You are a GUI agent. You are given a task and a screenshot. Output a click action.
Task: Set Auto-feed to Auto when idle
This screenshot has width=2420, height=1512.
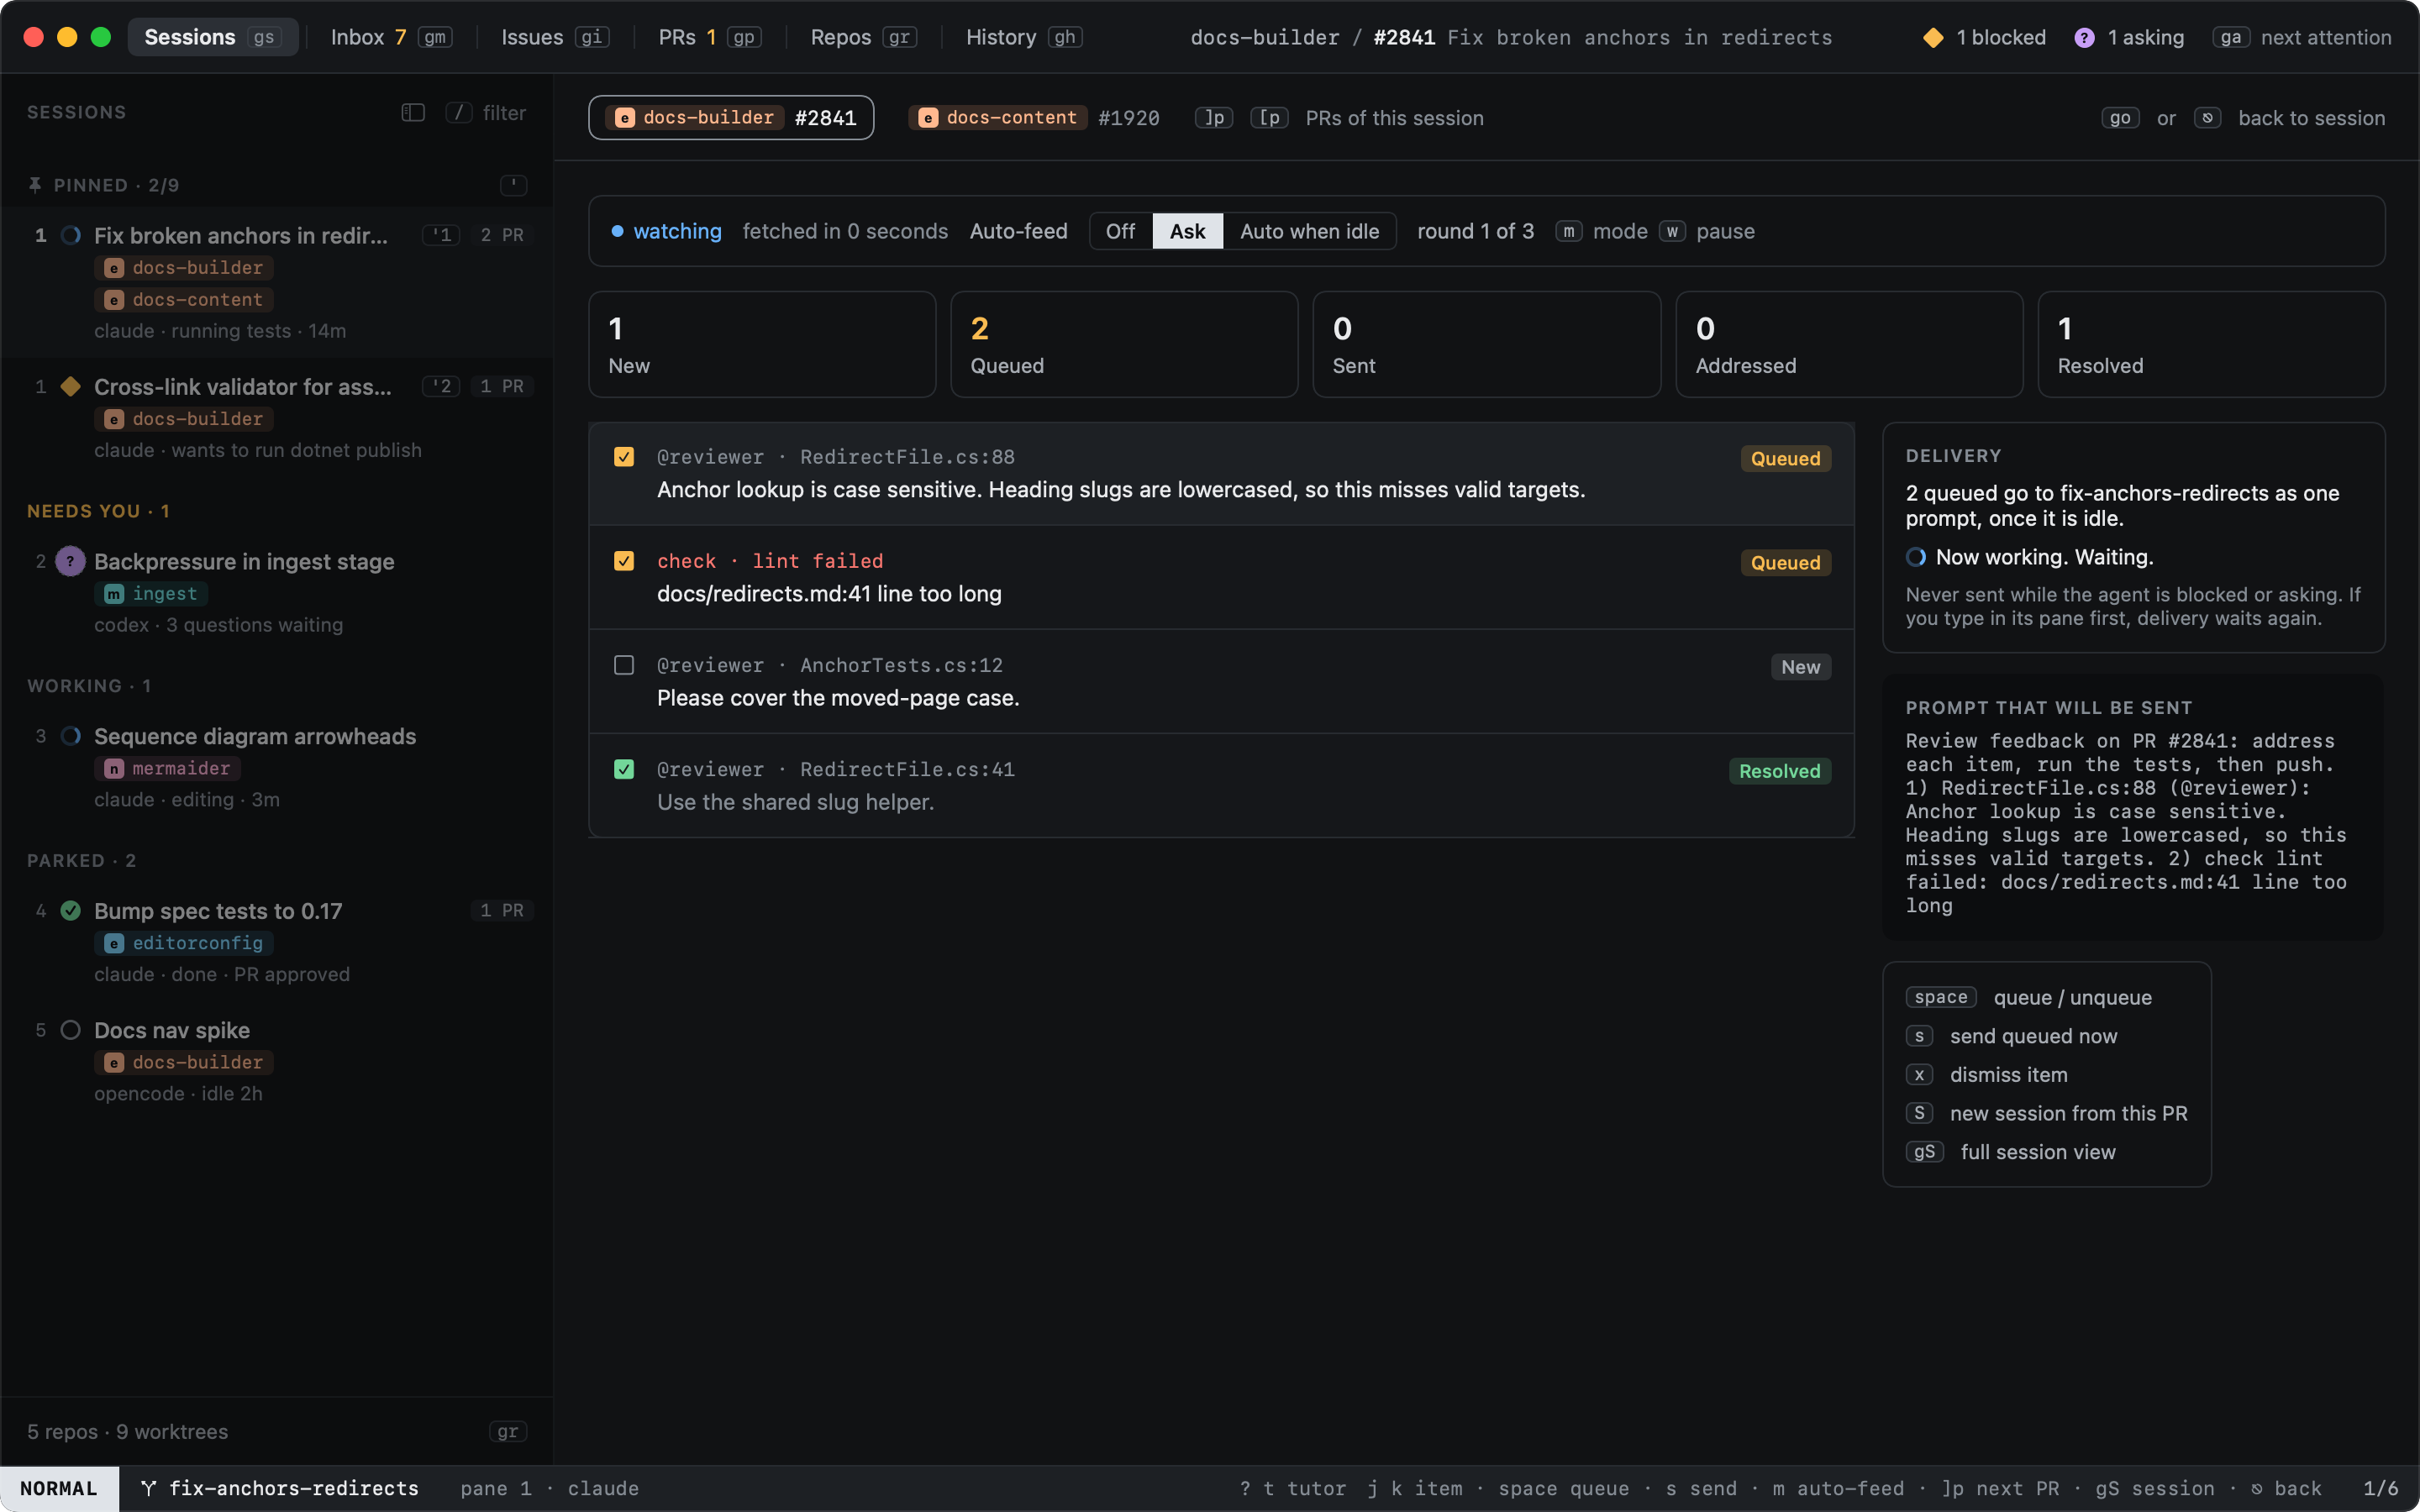1309,231
